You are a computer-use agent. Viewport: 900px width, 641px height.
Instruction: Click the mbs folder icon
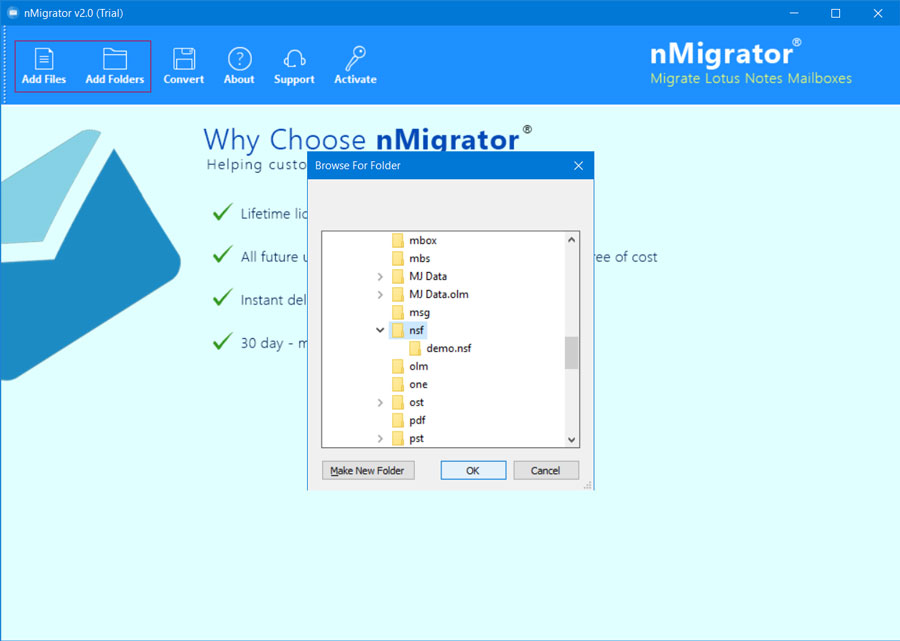pos(398,258)
